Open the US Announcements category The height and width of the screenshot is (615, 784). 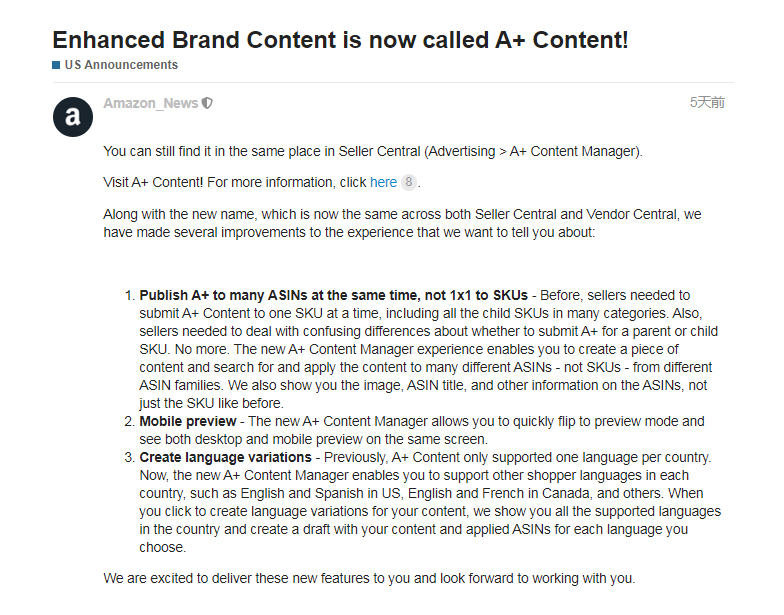pyautogui.click(x=121, y=65)
